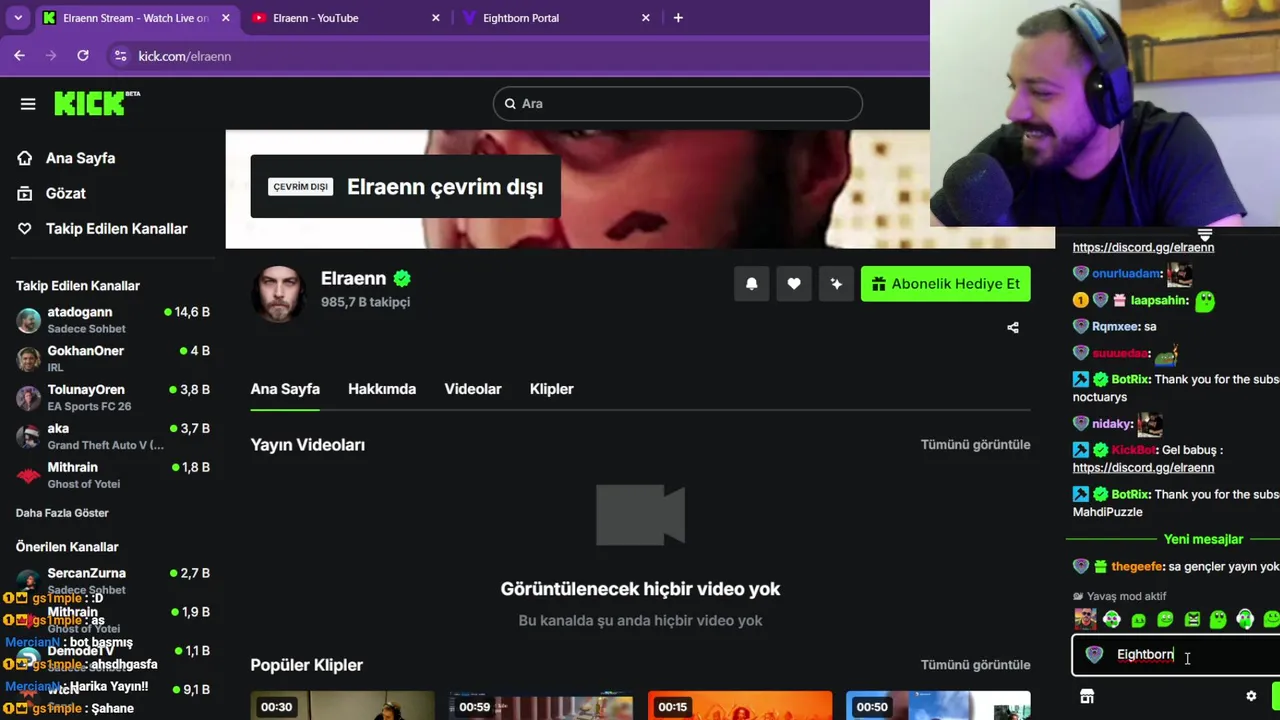Click Tümünü görüntüle for Yayın Videoları
The image size is (1280, 720).
coord(975,445)
